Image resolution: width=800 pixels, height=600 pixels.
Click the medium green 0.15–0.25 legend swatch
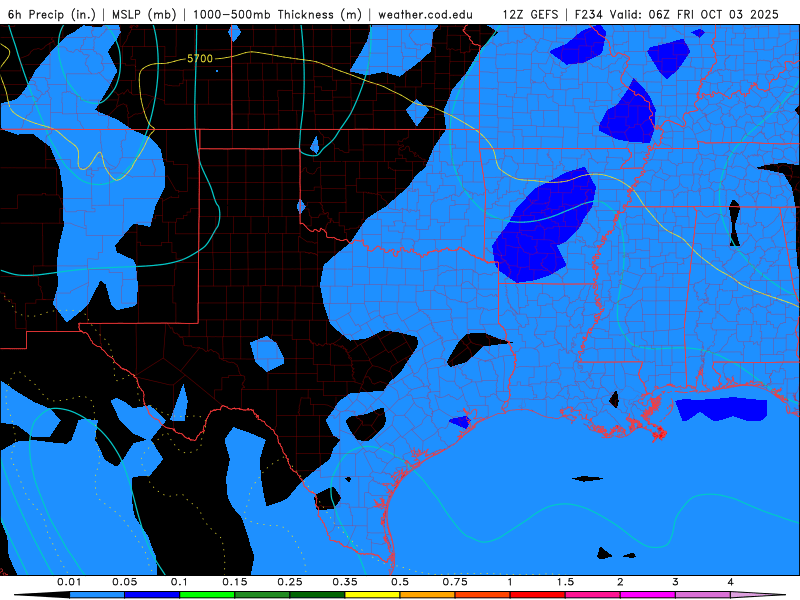coord(262,595)
